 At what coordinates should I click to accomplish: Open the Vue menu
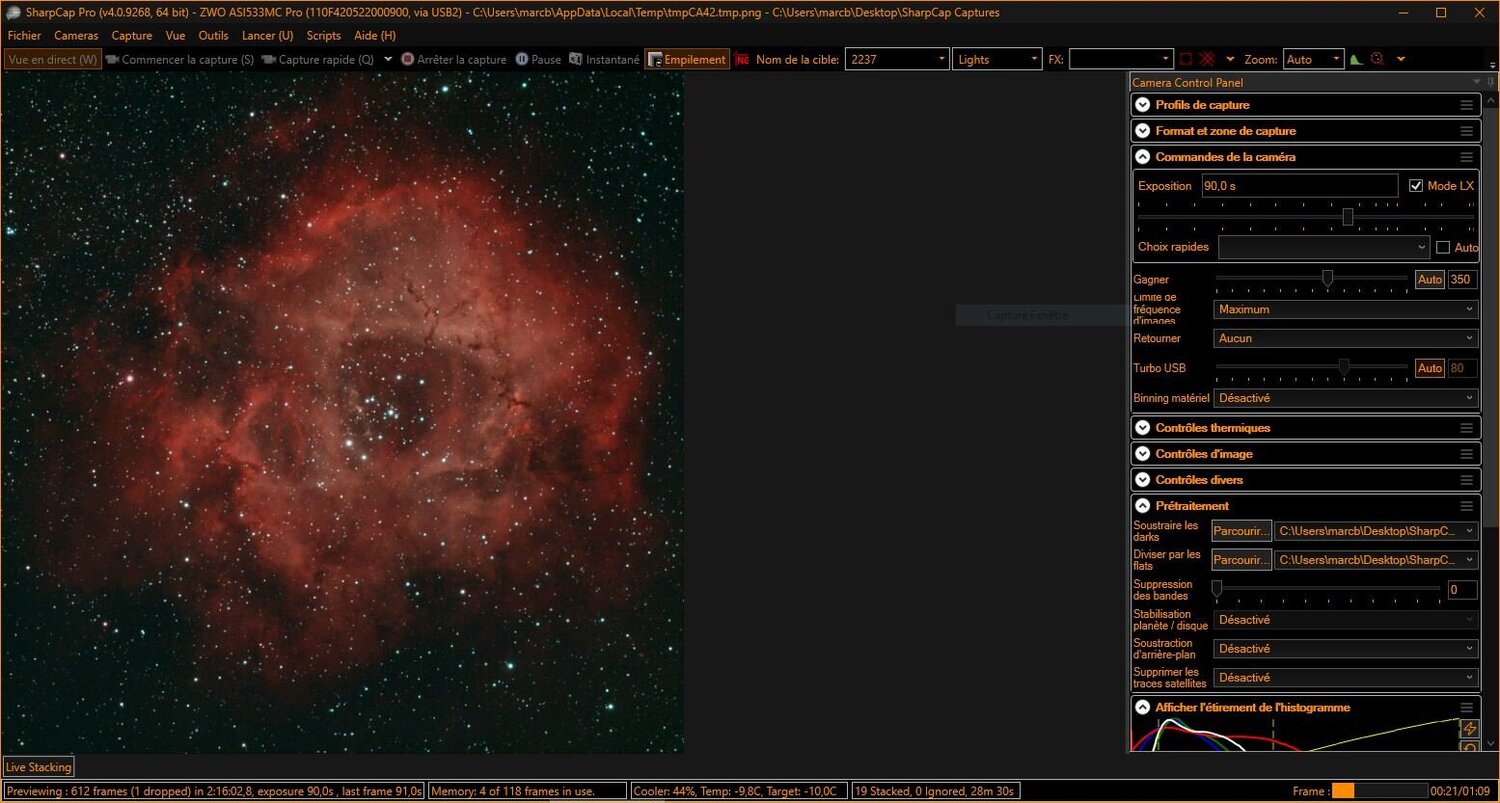pyautogui.click(x=176, y=36)
